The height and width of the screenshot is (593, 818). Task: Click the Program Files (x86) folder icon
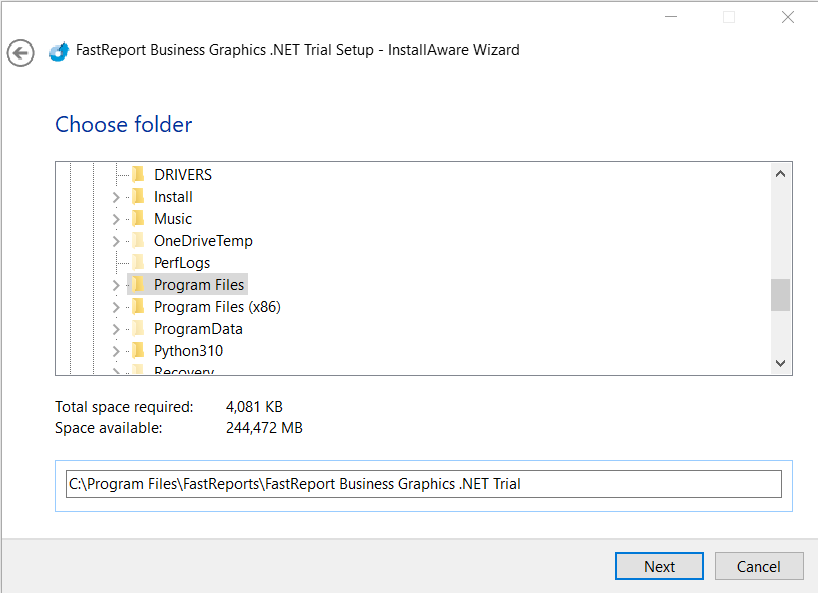138,306
